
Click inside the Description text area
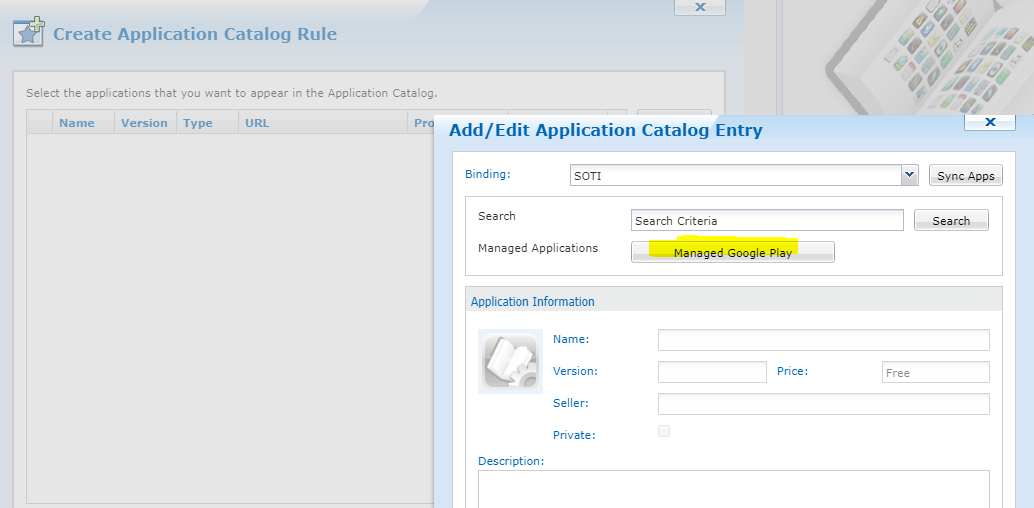pyautogui.click(x=733, y=488)
